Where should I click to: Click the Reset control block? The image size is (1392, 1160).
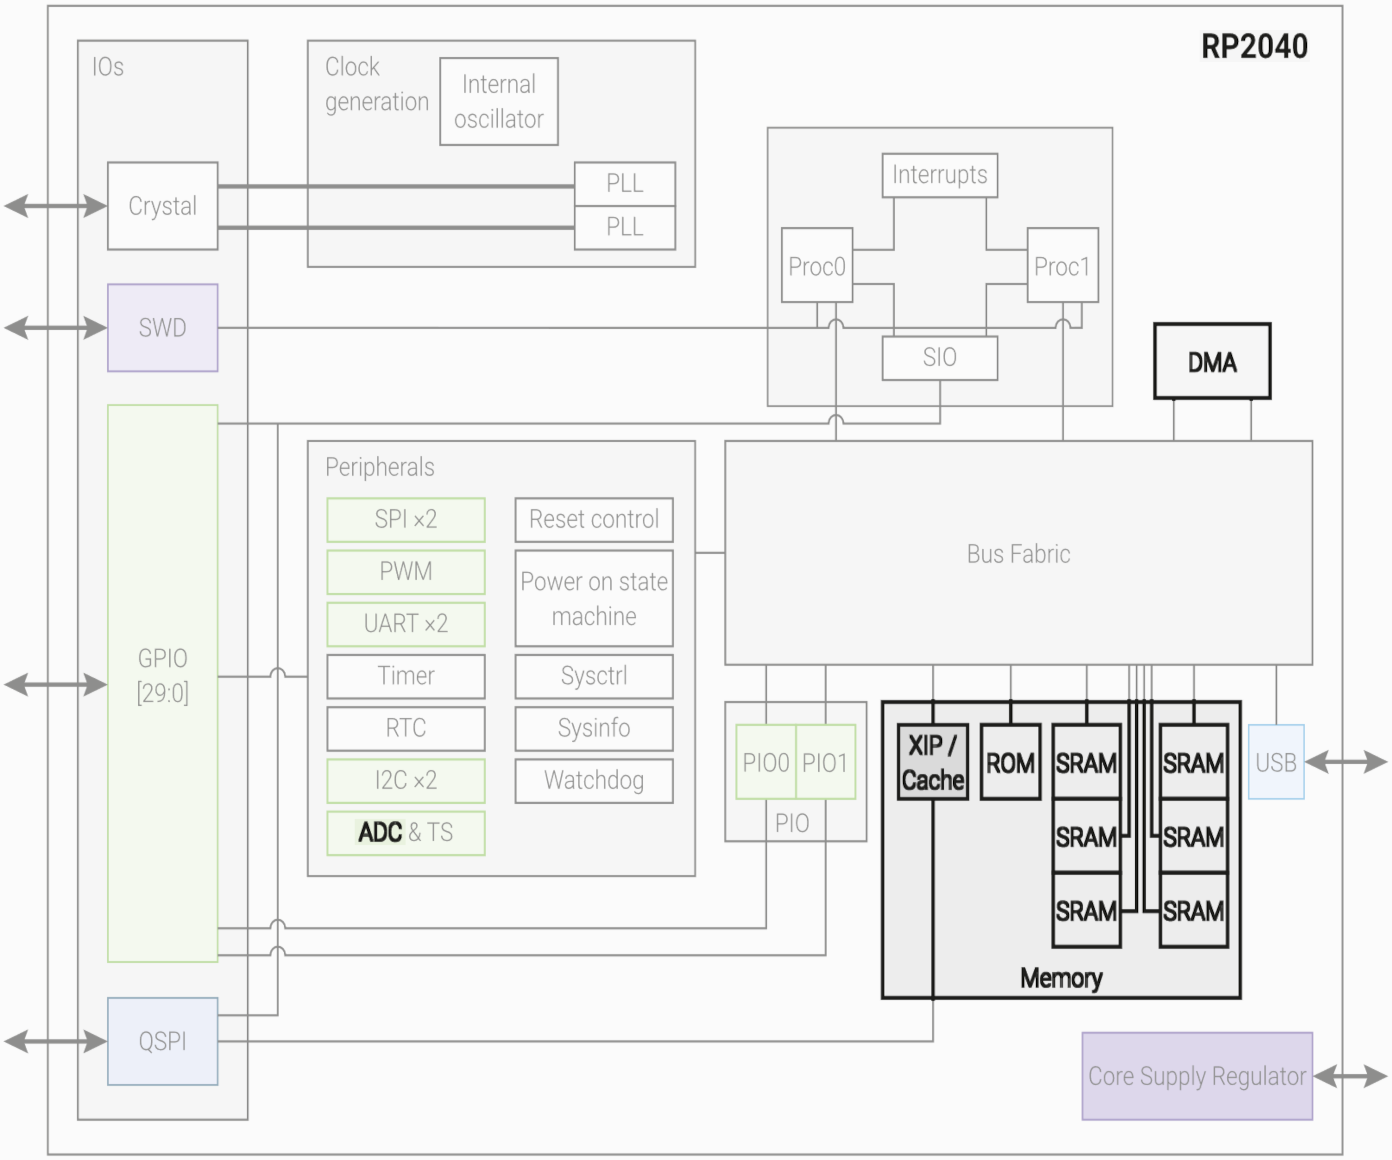coord(594,520)
